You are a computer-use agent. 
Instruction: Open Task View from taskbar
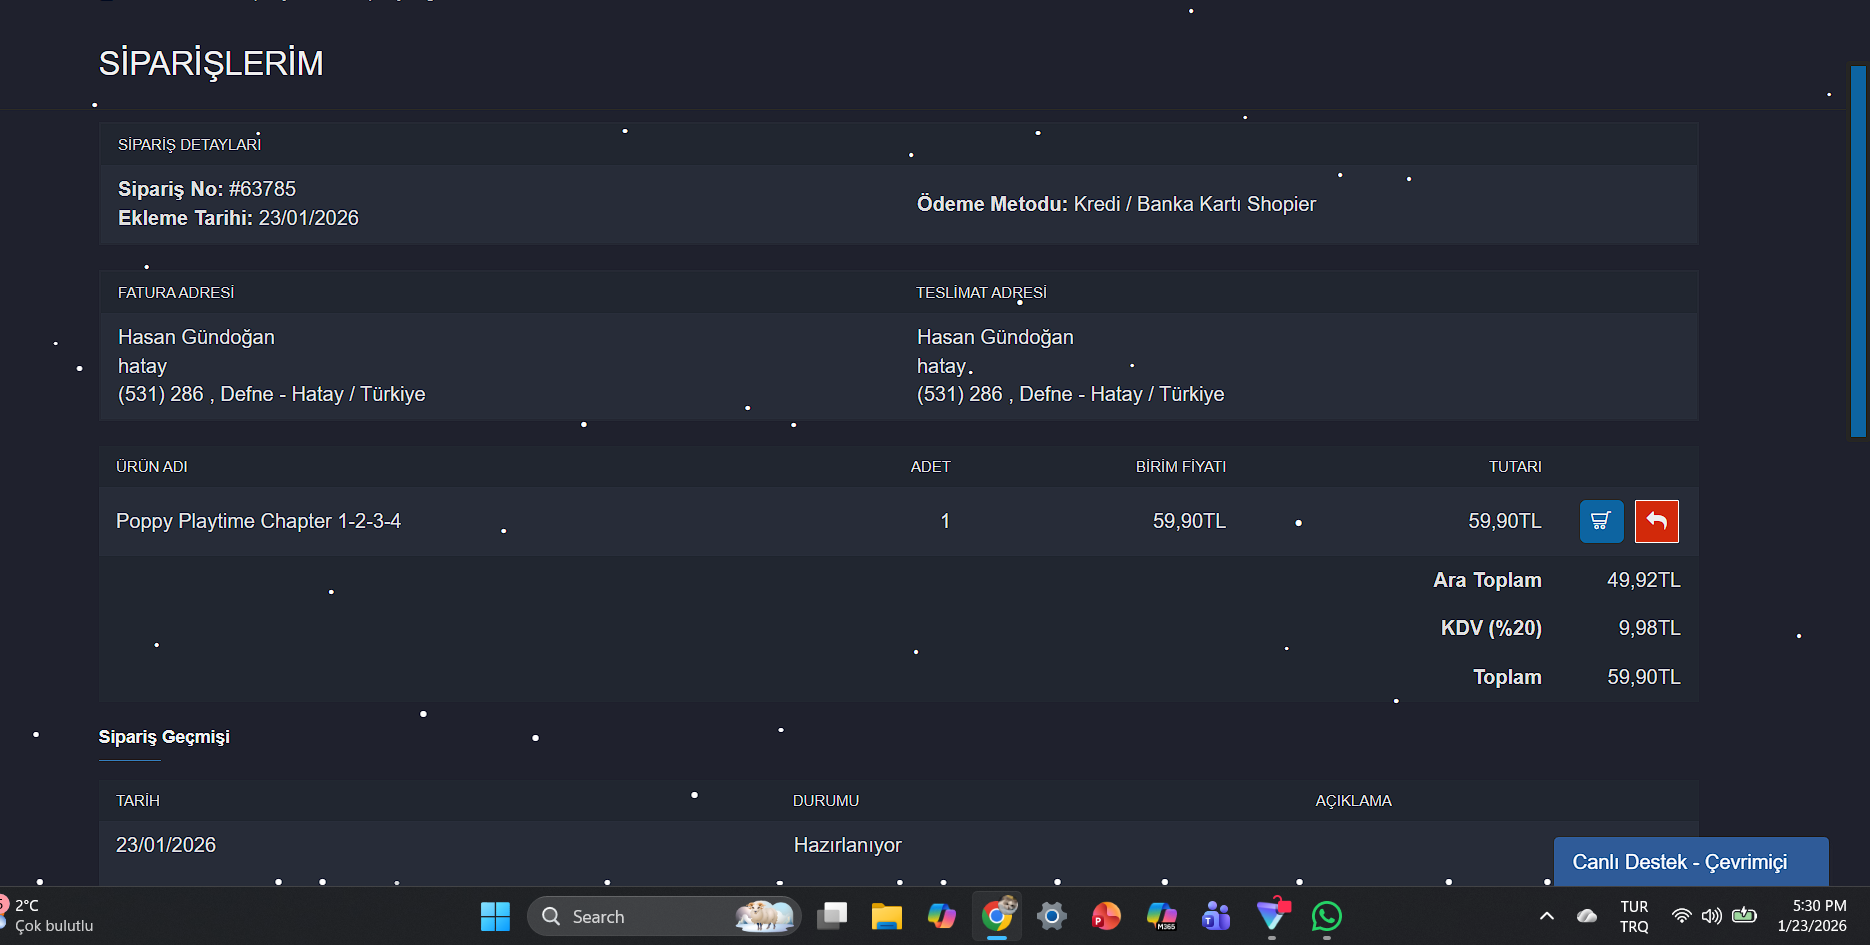tap(832, 916)
